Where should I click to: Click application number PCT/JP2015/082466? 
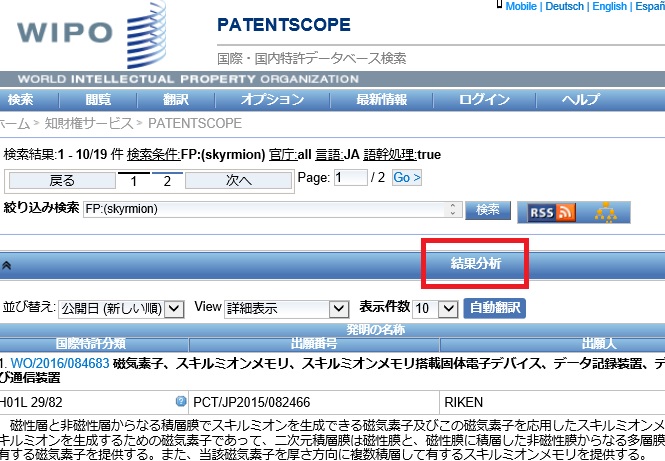[251, 402]
